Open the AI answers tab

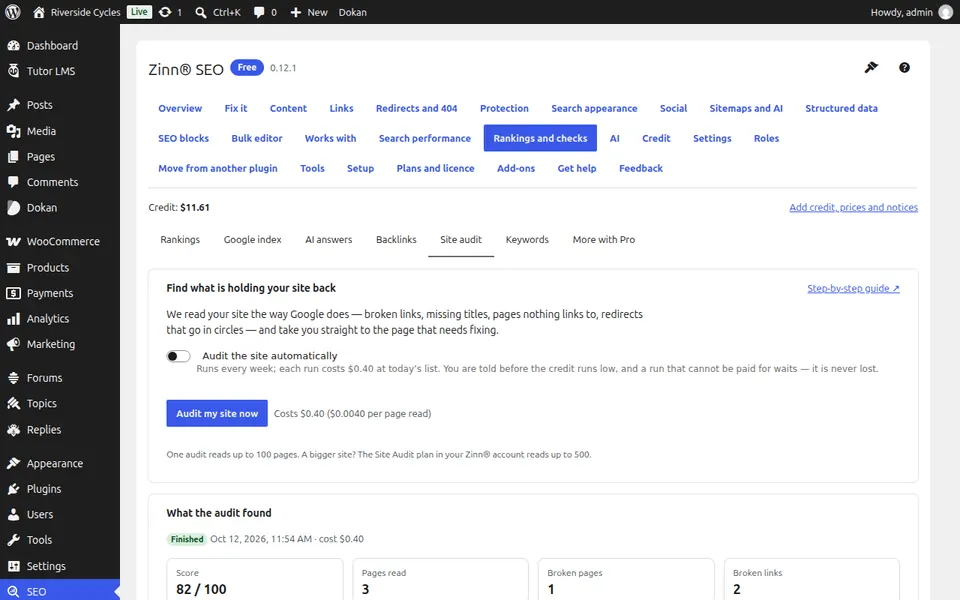click(329, 239)
